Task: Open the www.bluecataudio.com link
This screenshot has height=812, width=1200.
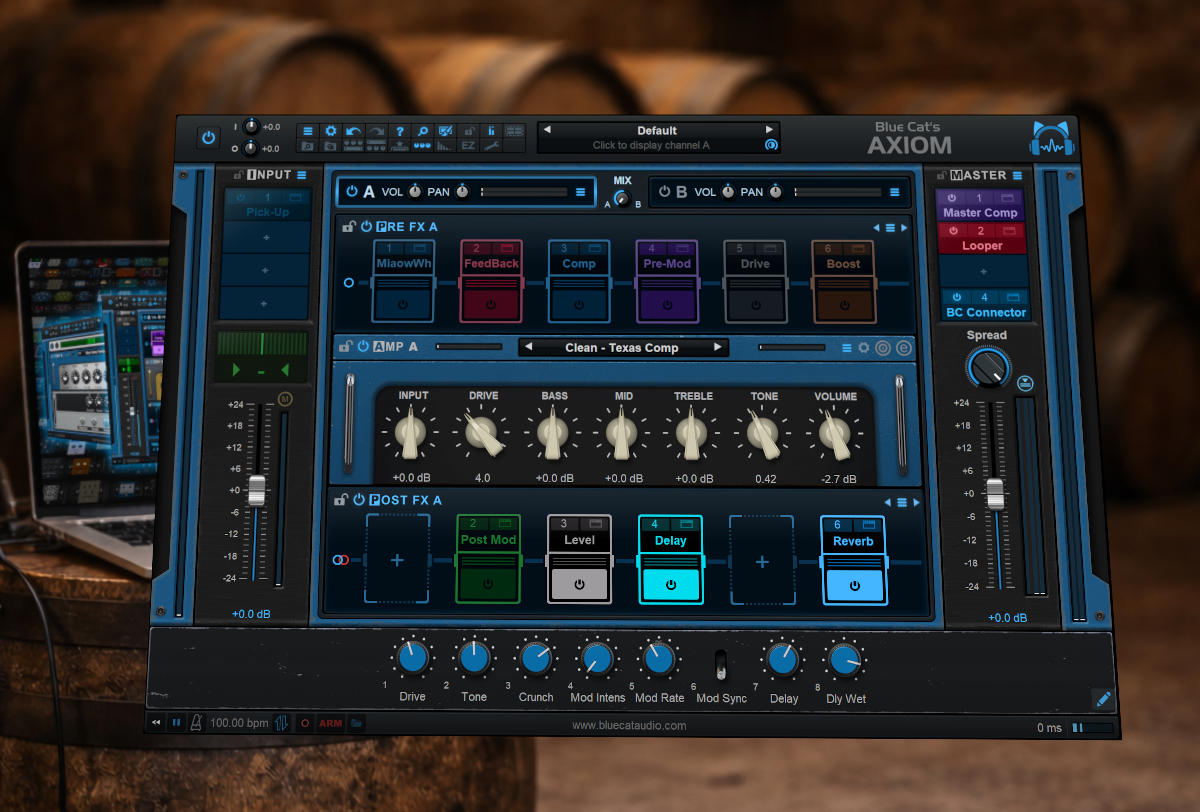Action: 629,725
